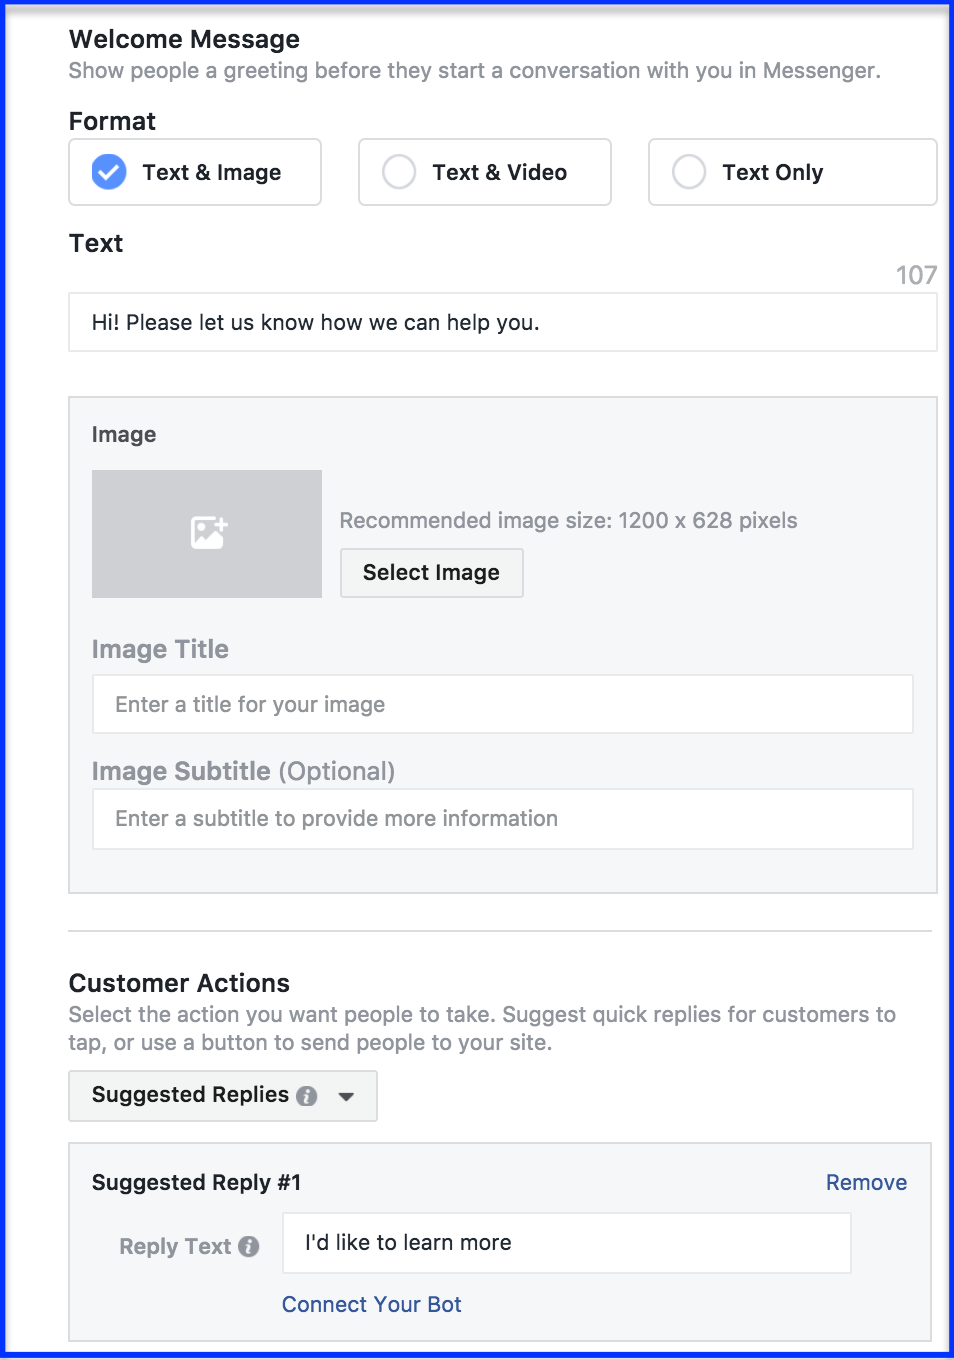This screenshot has width=954, height=1360.
Task: Click the Text Only radio circle
Action: 689,172
